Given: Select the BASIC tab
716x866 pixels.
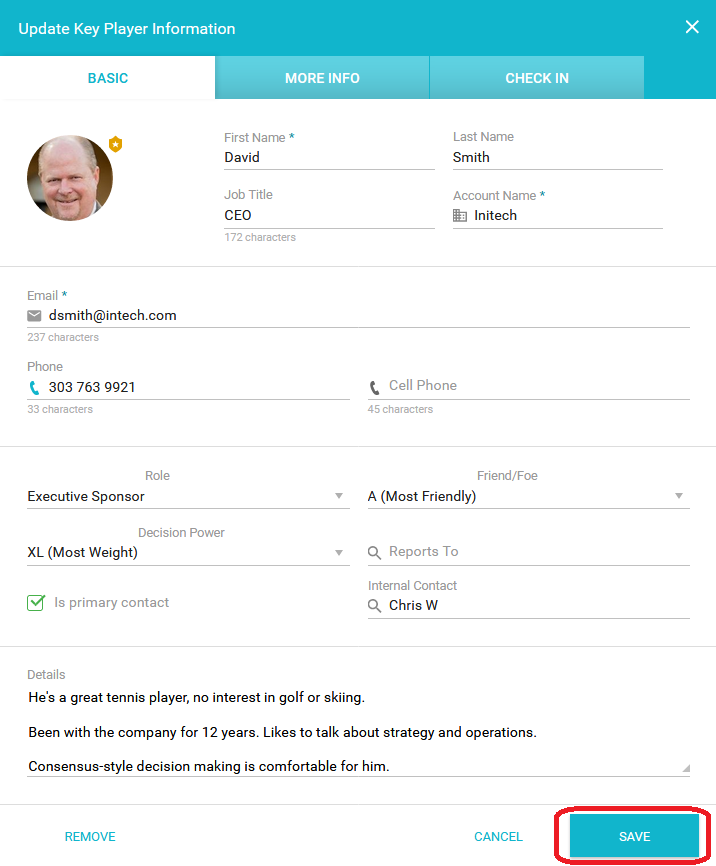Looking at the screenshot, I should pos(108,78).
